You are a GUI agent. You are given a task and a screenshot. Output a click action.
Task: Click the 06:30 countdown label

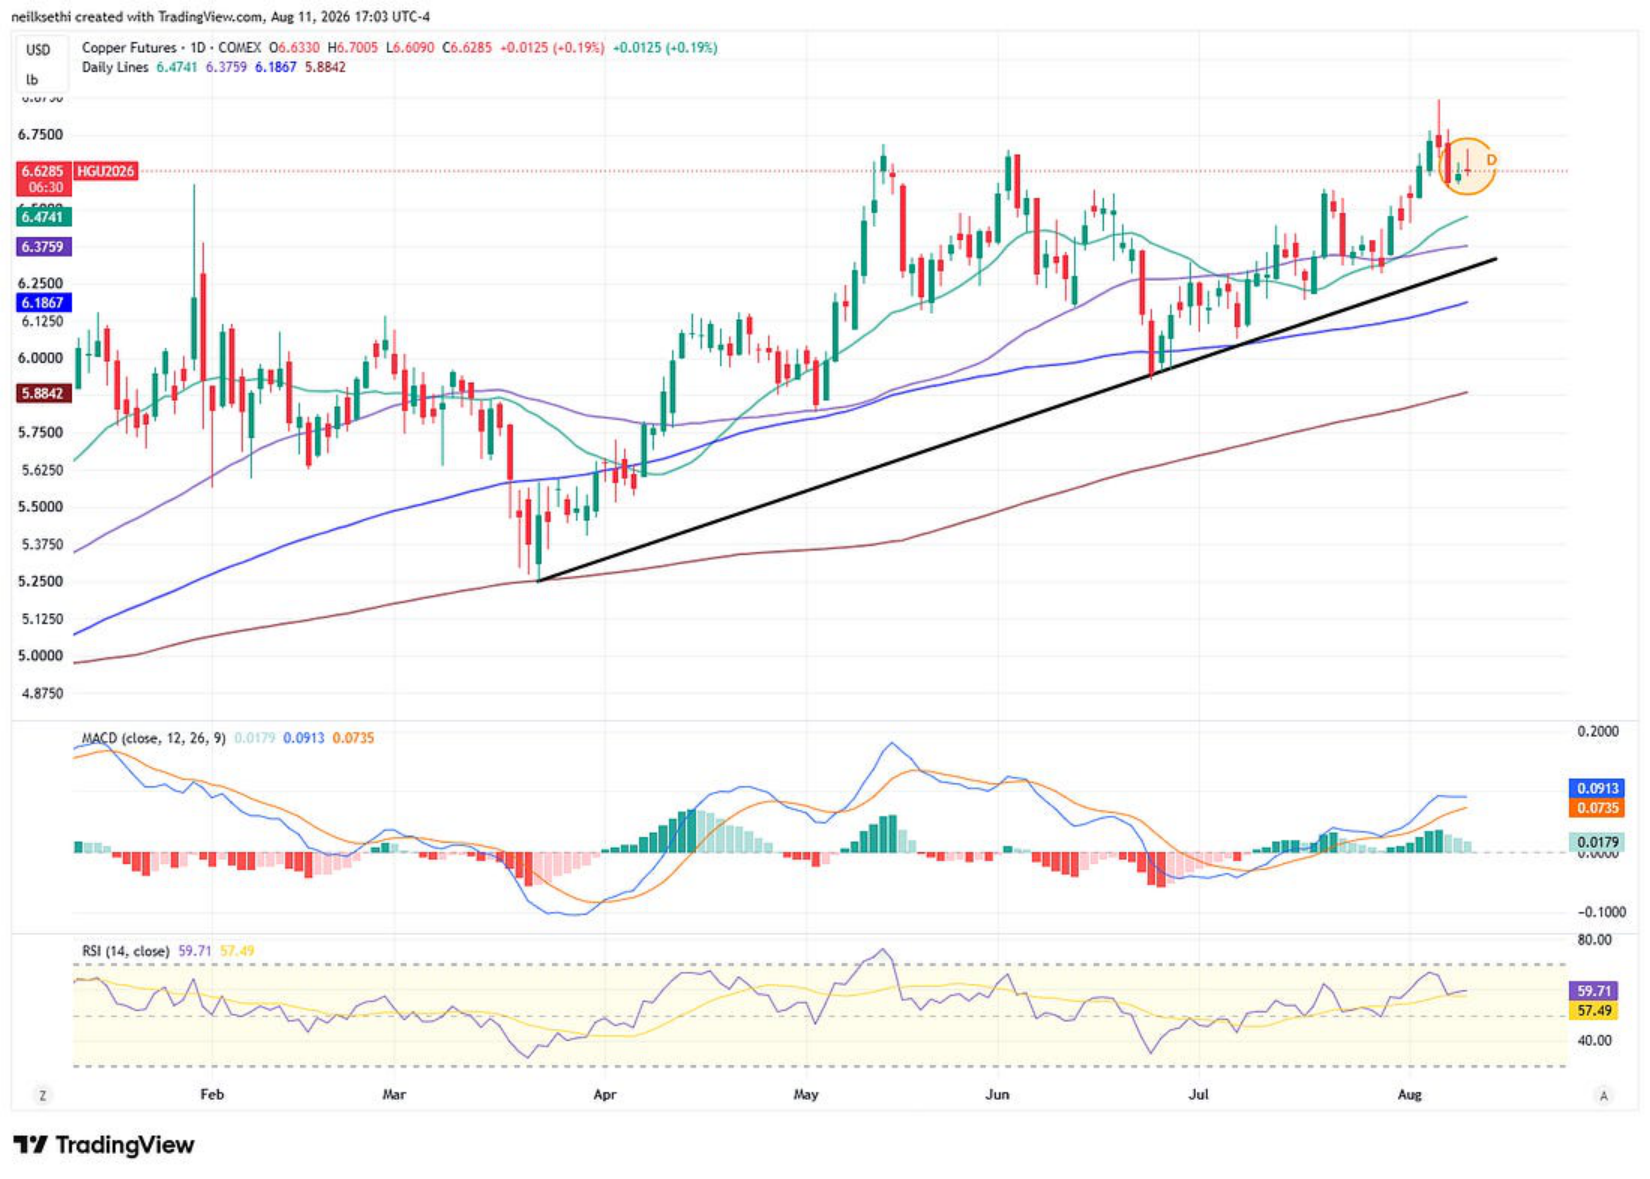click(x=46, y=187)
